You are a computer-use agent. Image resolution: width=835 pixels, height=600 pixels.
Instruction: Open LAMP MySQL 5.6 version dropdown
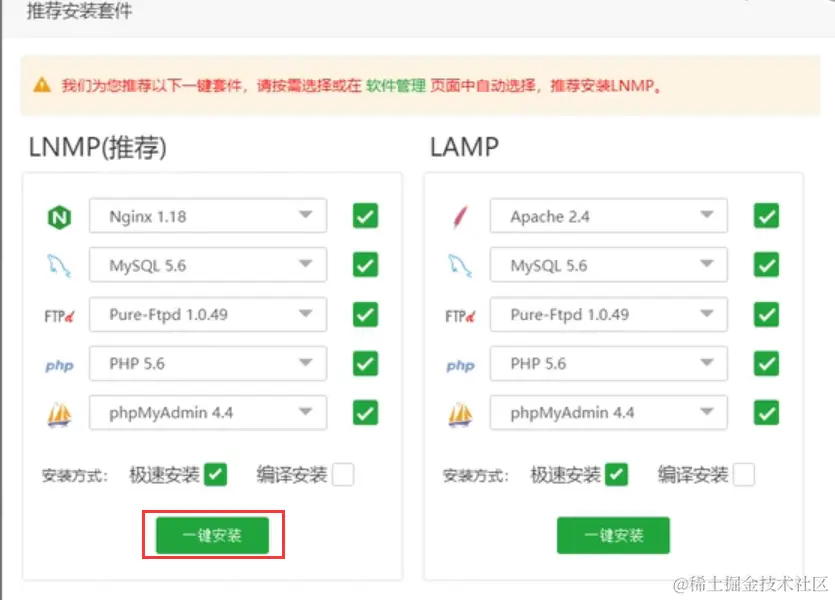coord(609,265)
